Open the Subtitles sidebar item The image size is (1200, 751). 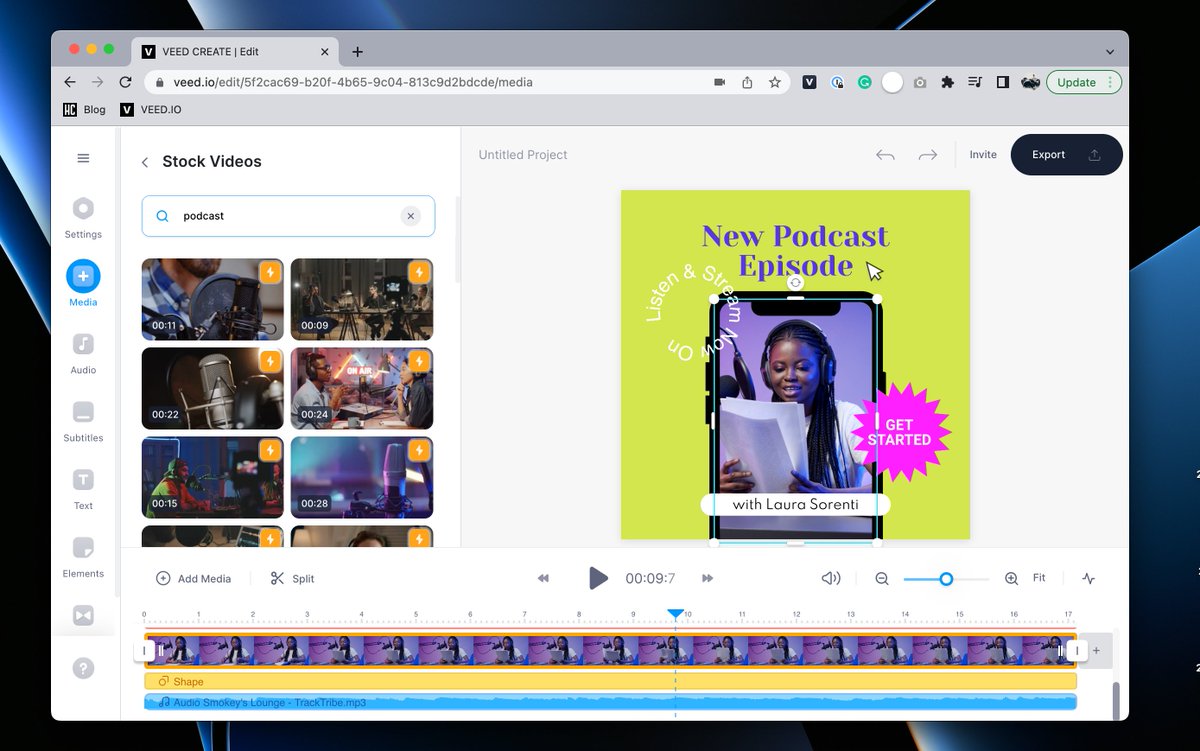[x=83, y=420]
